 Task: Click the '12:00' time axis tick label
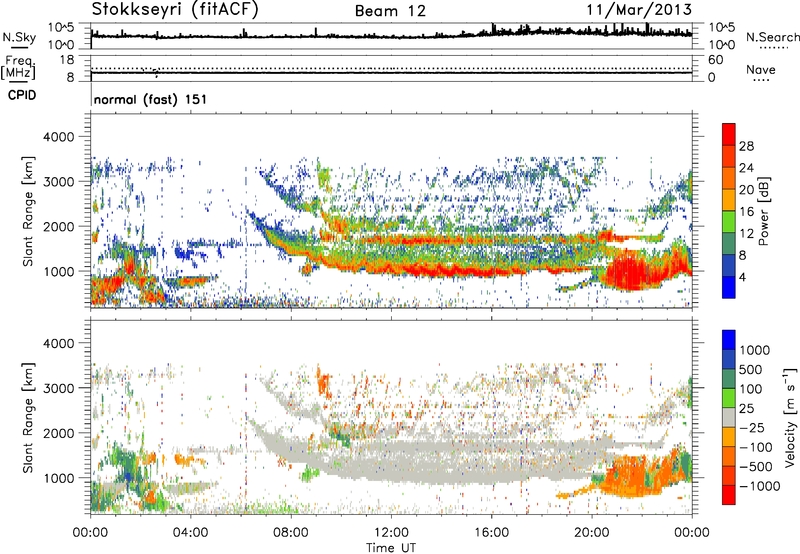click(391, 533)
